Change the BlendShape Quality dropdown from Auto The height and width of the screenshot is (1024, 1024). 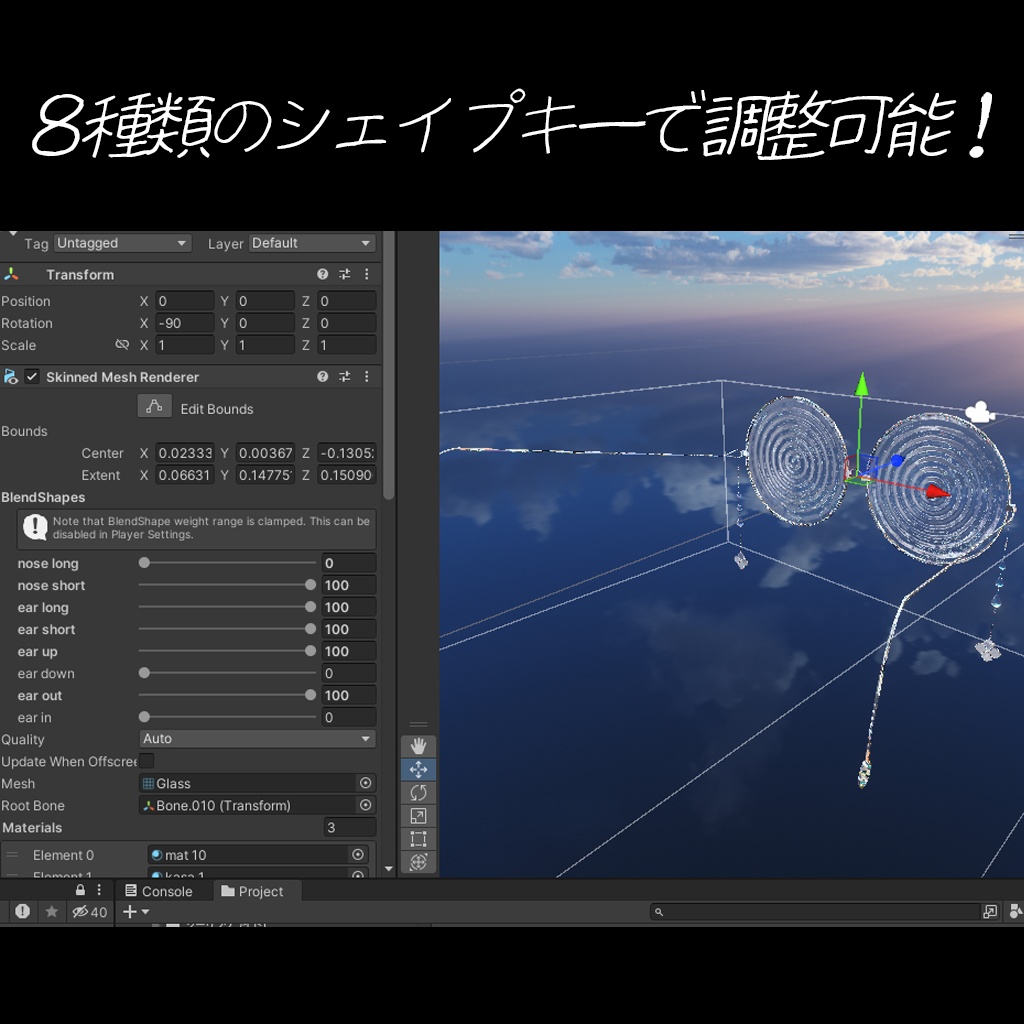click(x=257, y=739)
